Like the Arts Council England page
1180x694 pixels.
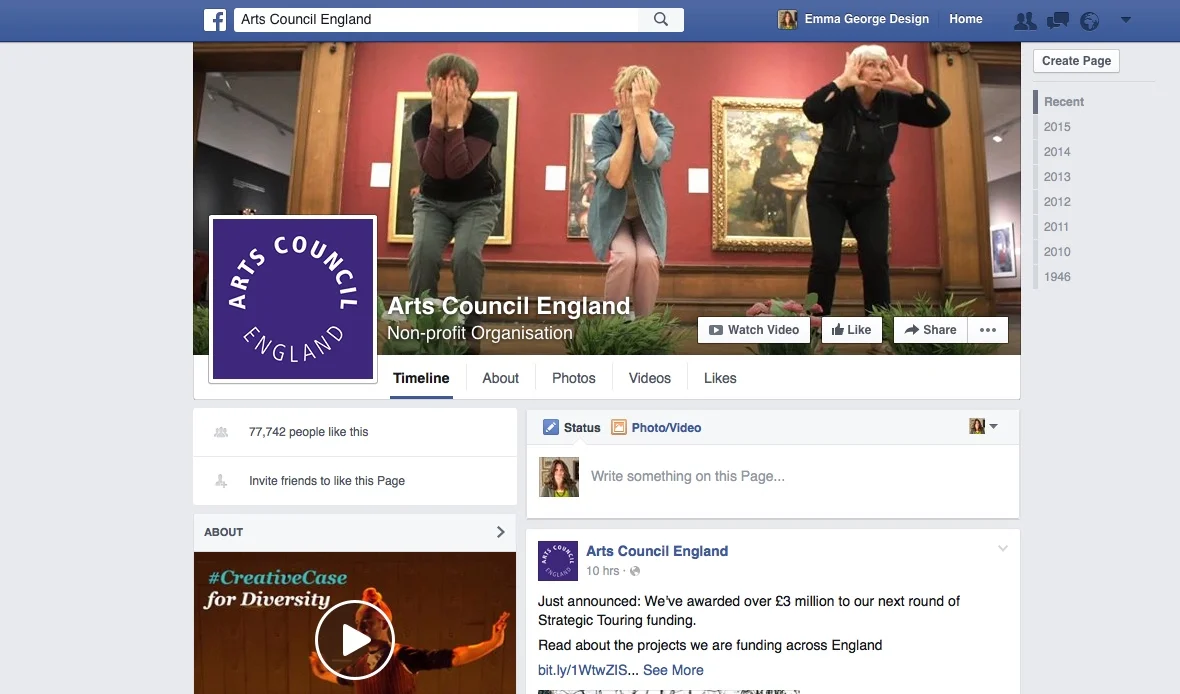click(x=851, y=330)
